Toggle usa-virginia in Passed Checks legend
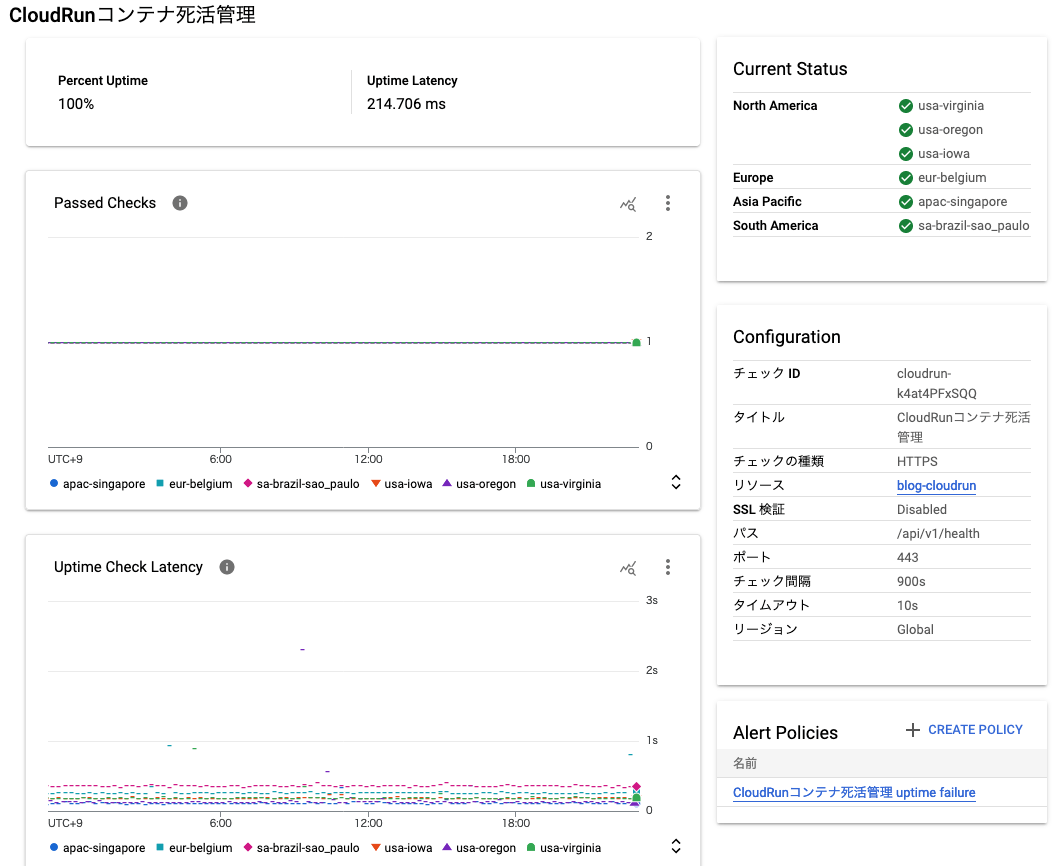 point(564,484)
